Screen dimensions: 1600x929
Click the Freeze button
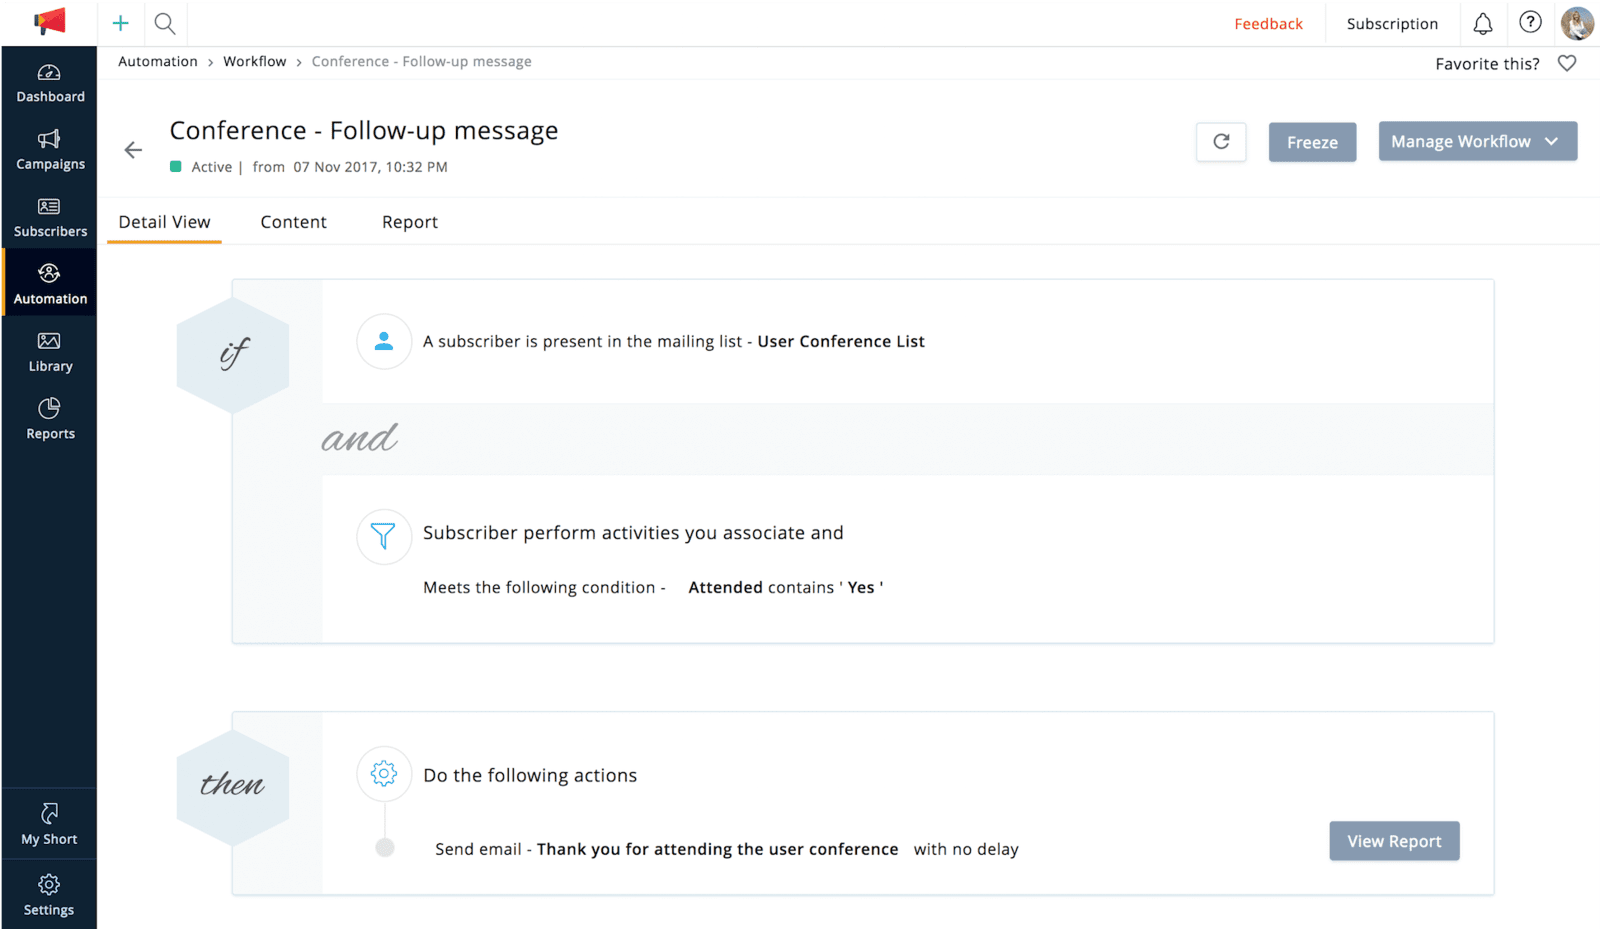(x=1312, y=142)
